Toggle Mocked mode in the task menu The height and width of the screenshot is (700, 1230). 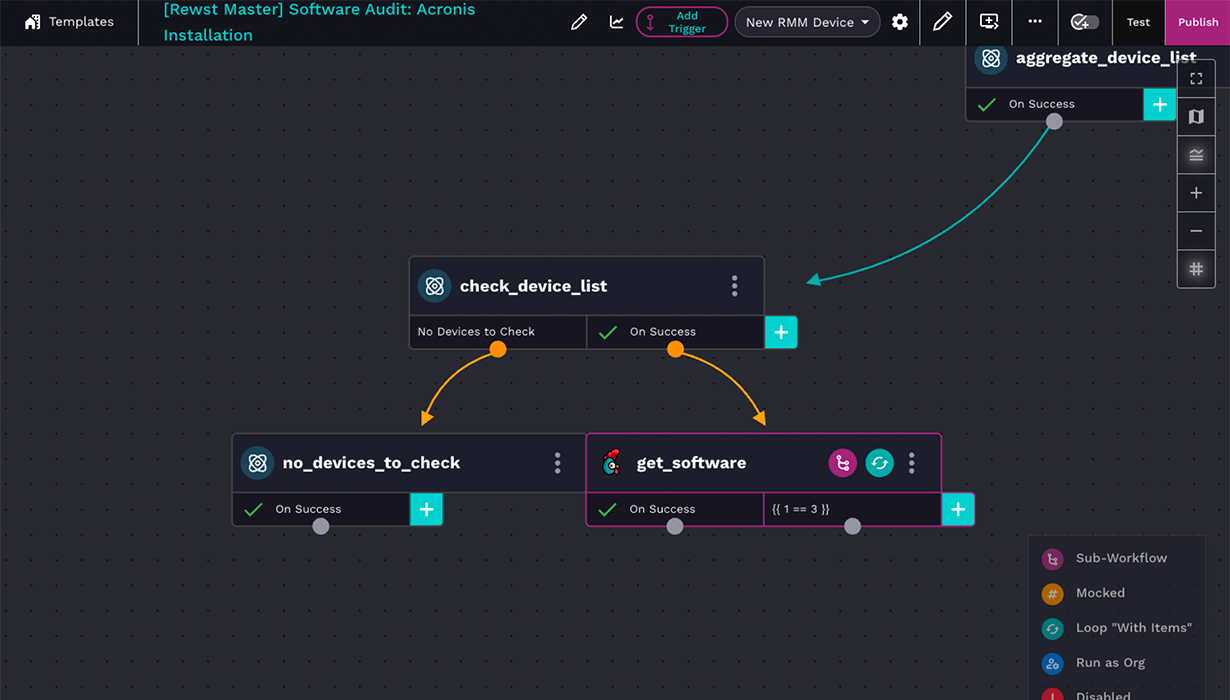(x=1051, y=593)
